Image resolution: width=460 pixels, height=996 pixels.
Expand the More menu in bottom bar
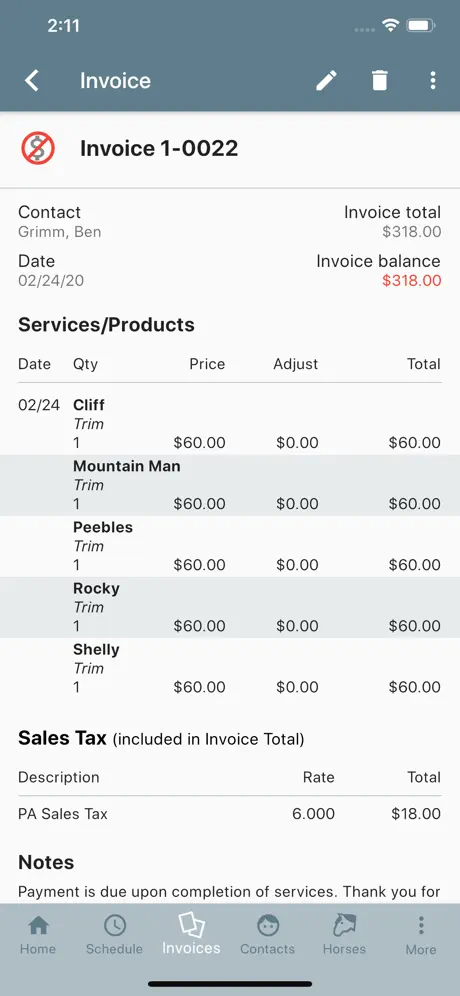coord(421,935)
